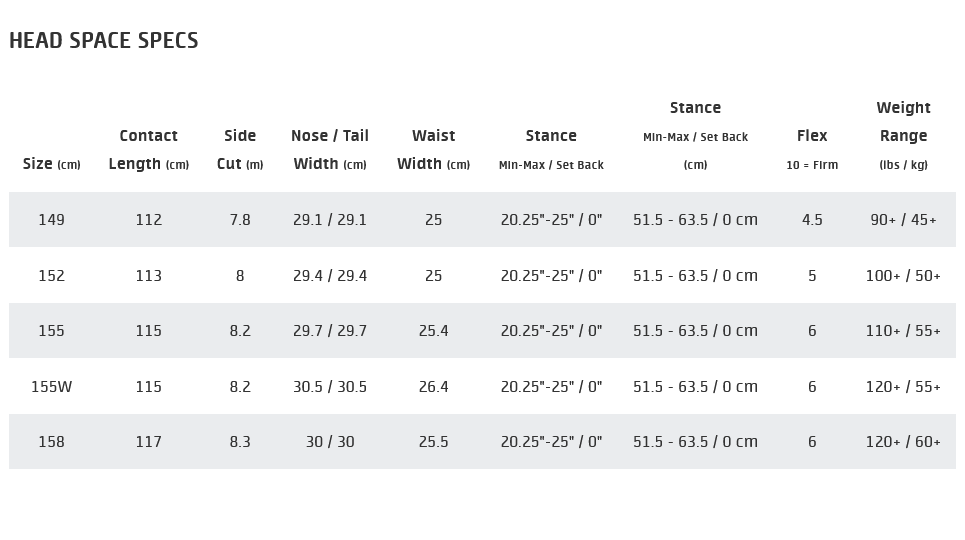Click the Side Cut column header
The width and height of the screenshot is (965, 540).
pyautogui.click(x=240, y=150)
